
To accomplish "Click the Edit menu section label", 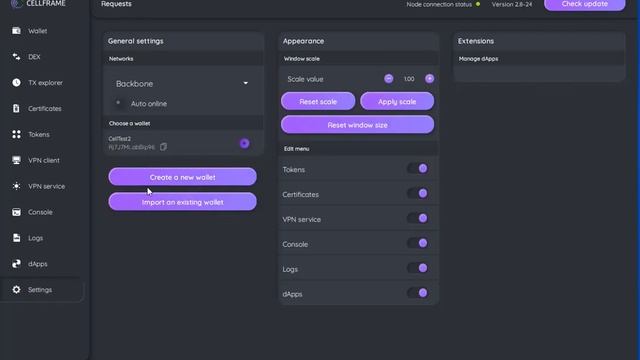I will coord(296,149).
